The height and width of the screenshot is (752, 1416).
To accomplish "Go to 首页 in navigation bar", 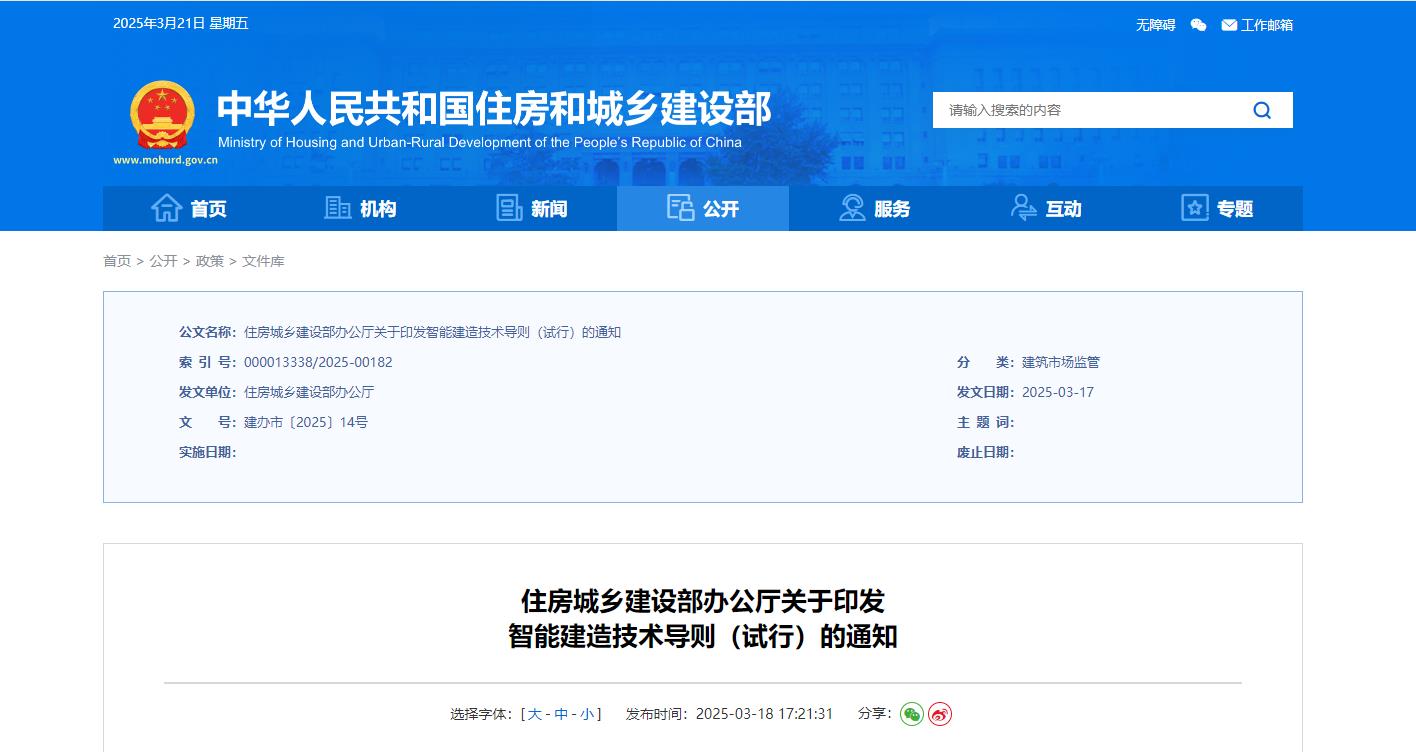I will click(189, 208).
